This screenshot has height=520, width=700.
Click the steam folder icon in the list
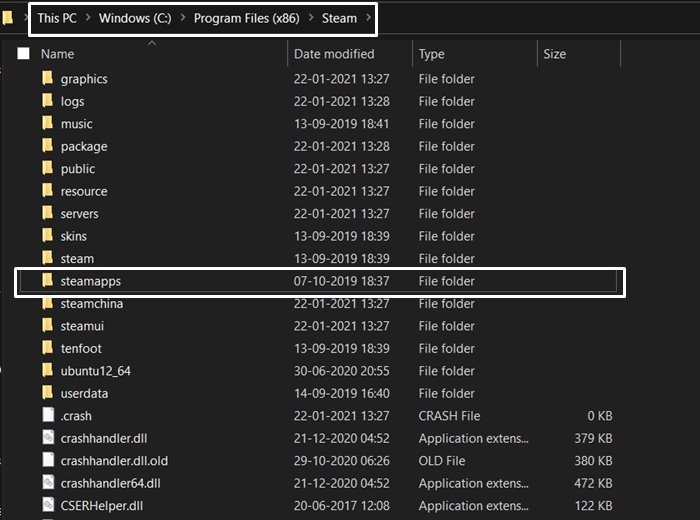47,257
